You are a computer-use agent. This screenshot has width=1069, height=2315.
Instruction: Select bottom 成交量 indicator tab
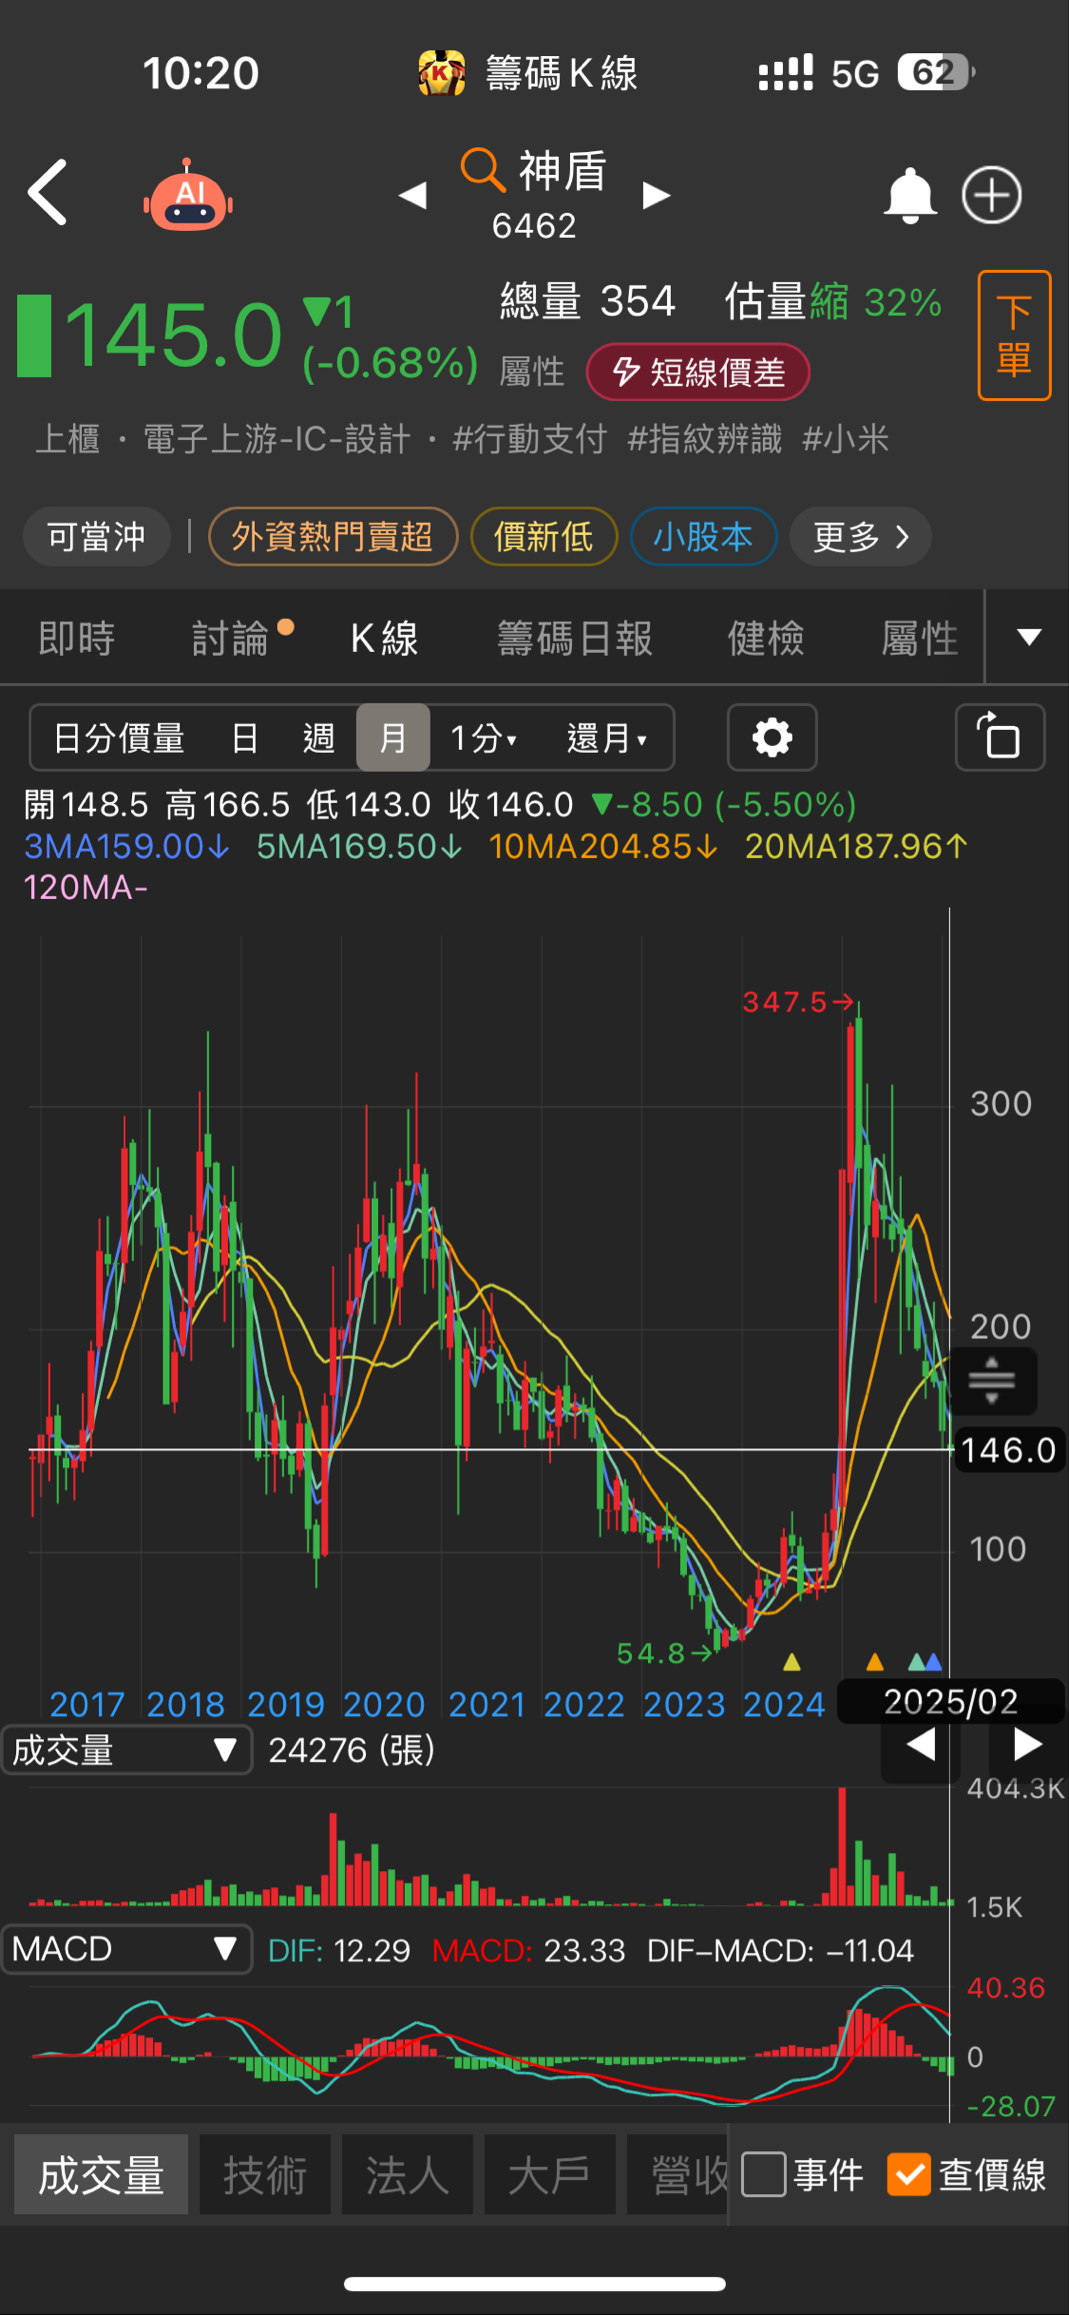101,2174
